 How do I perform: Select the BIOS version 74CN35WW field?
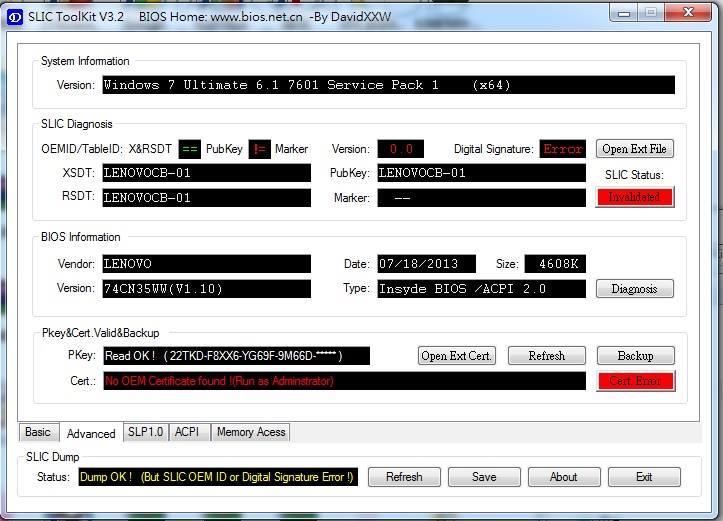point(206,289)
